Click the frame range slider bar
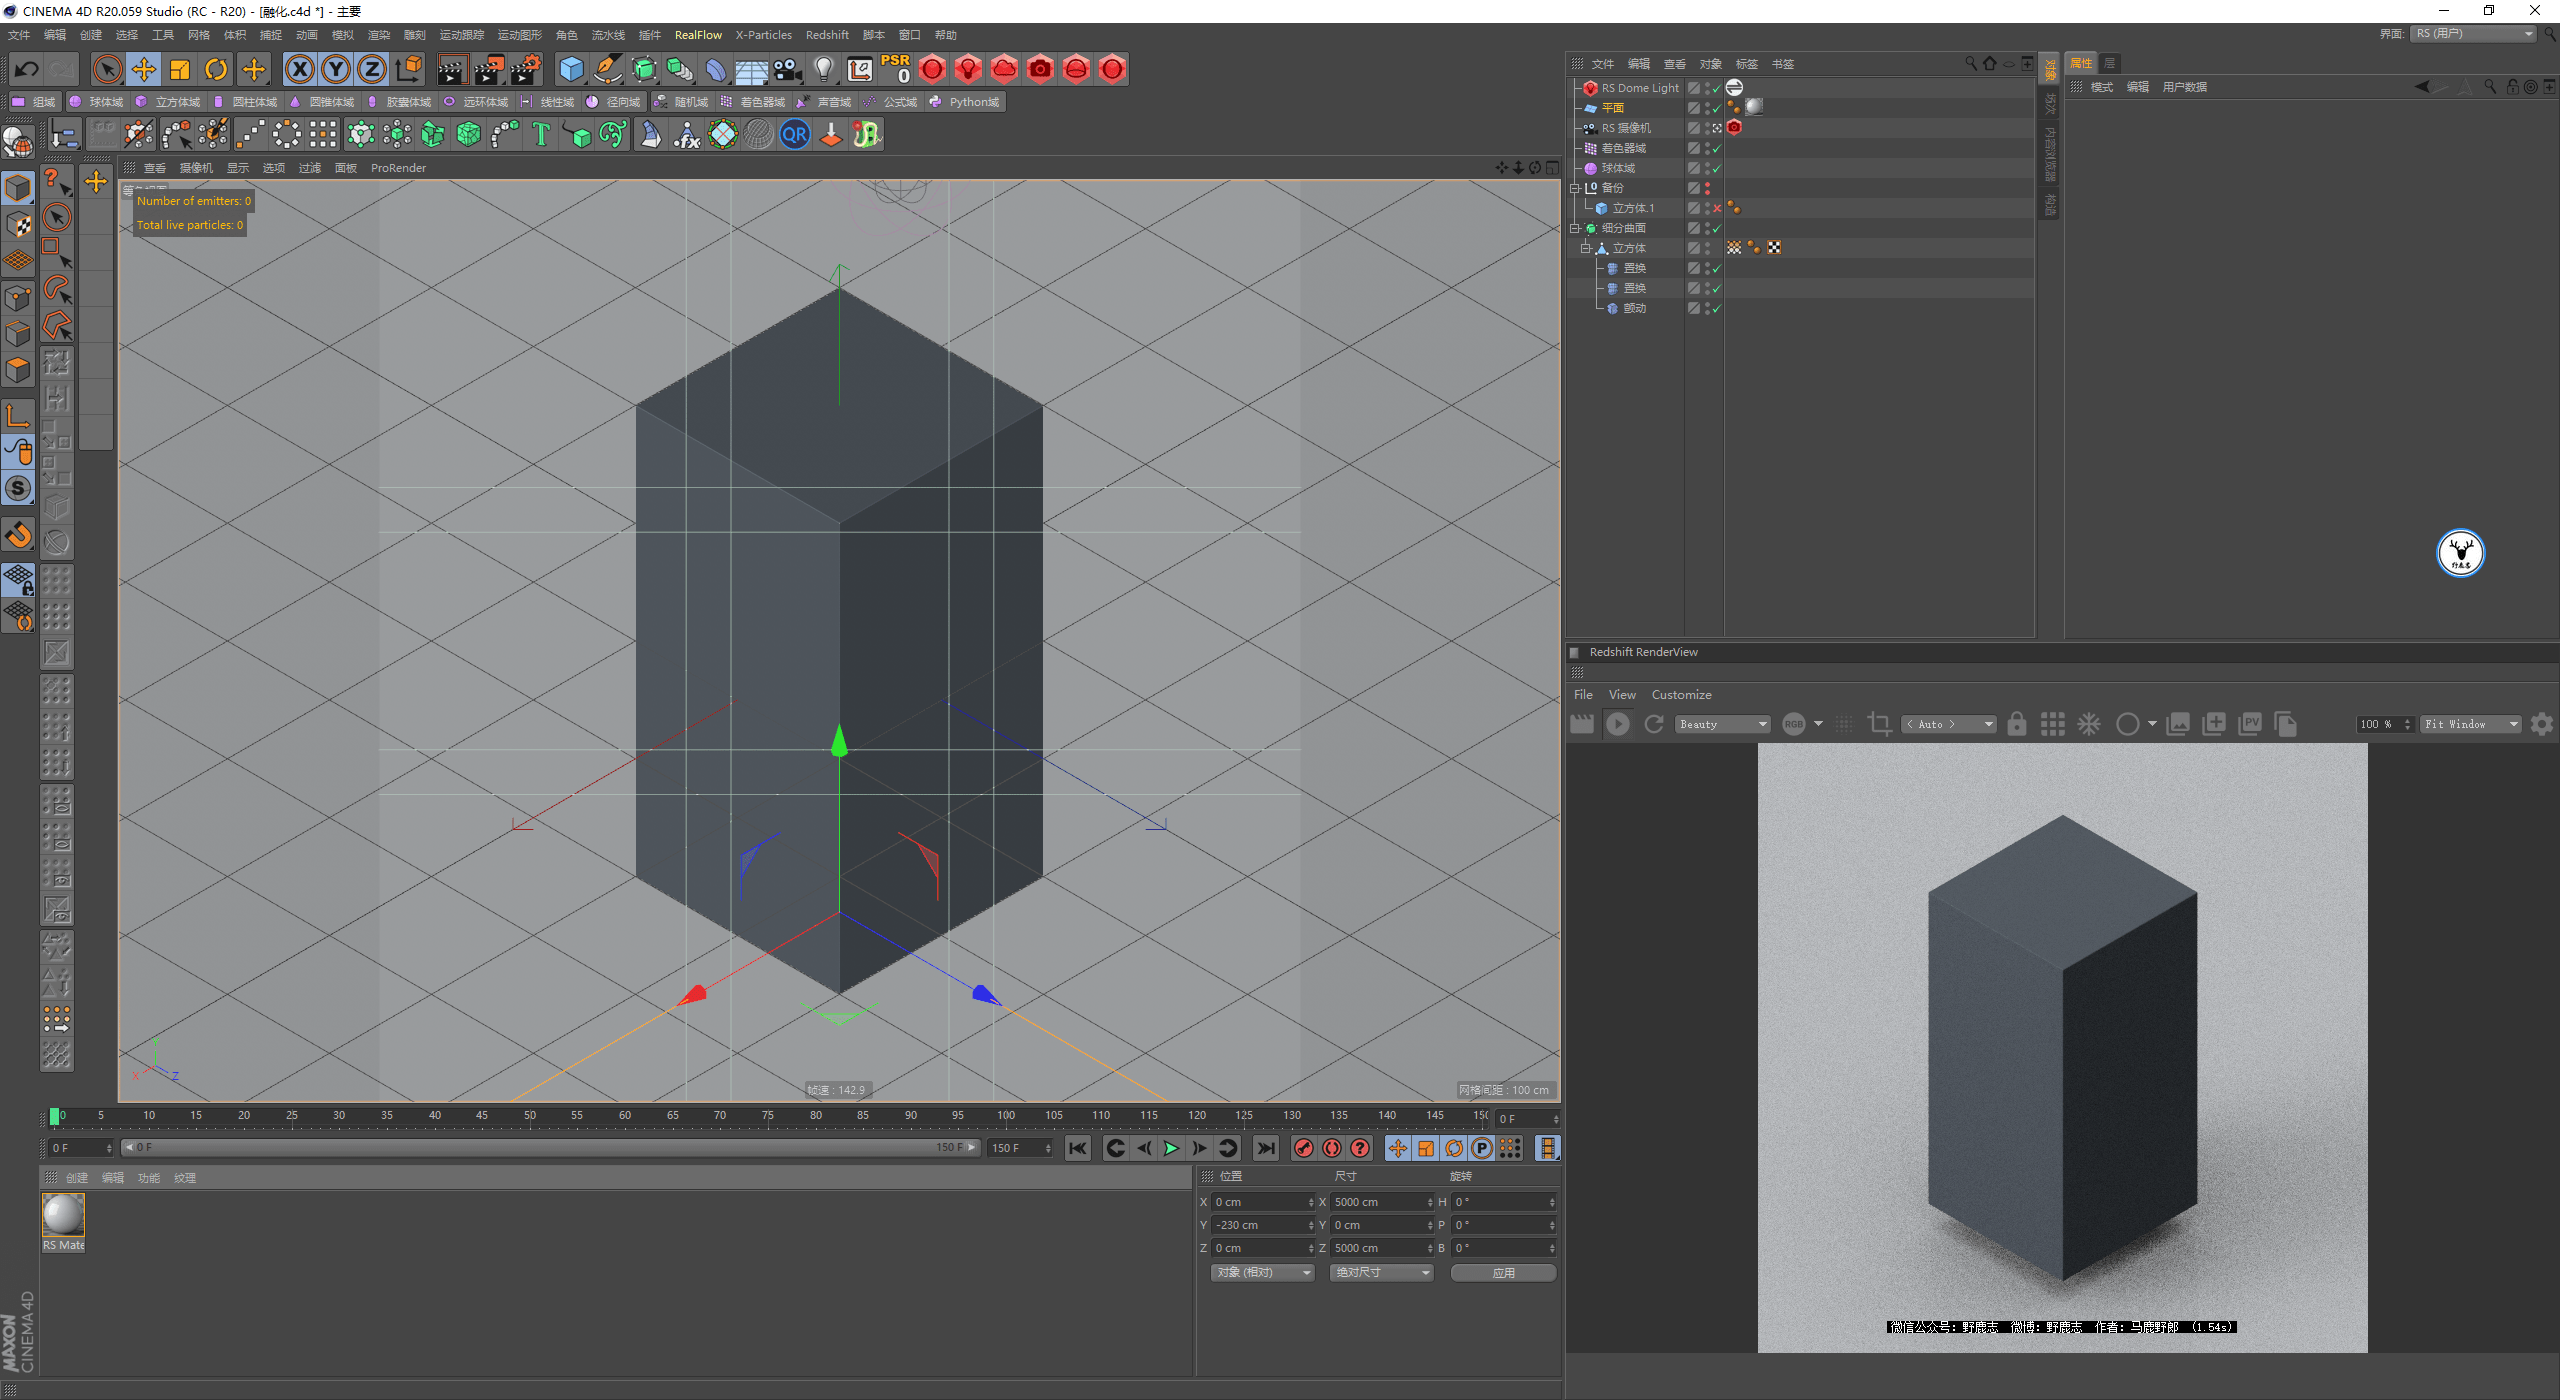The height and width of the screenshot is (1400, 2560). (x=550, y=1148)
